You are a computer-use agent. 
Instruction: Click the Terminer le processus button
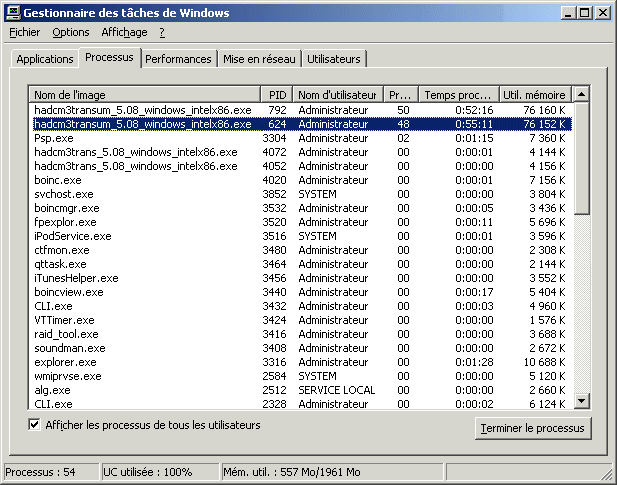pos(531,428)
